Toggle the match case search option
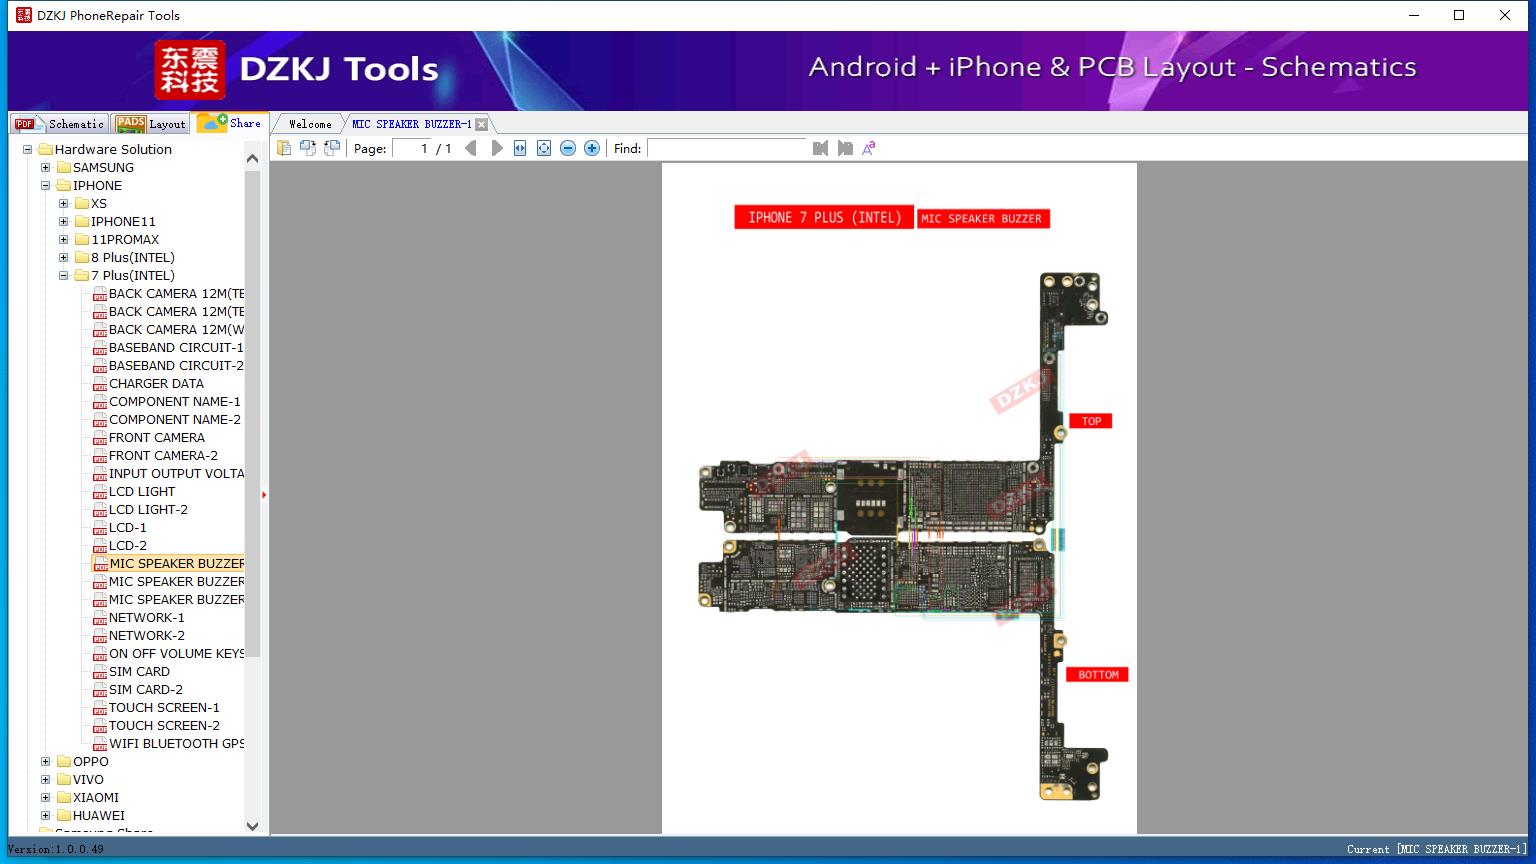This screenshot has width=1536, height=864. click(869, 148)
